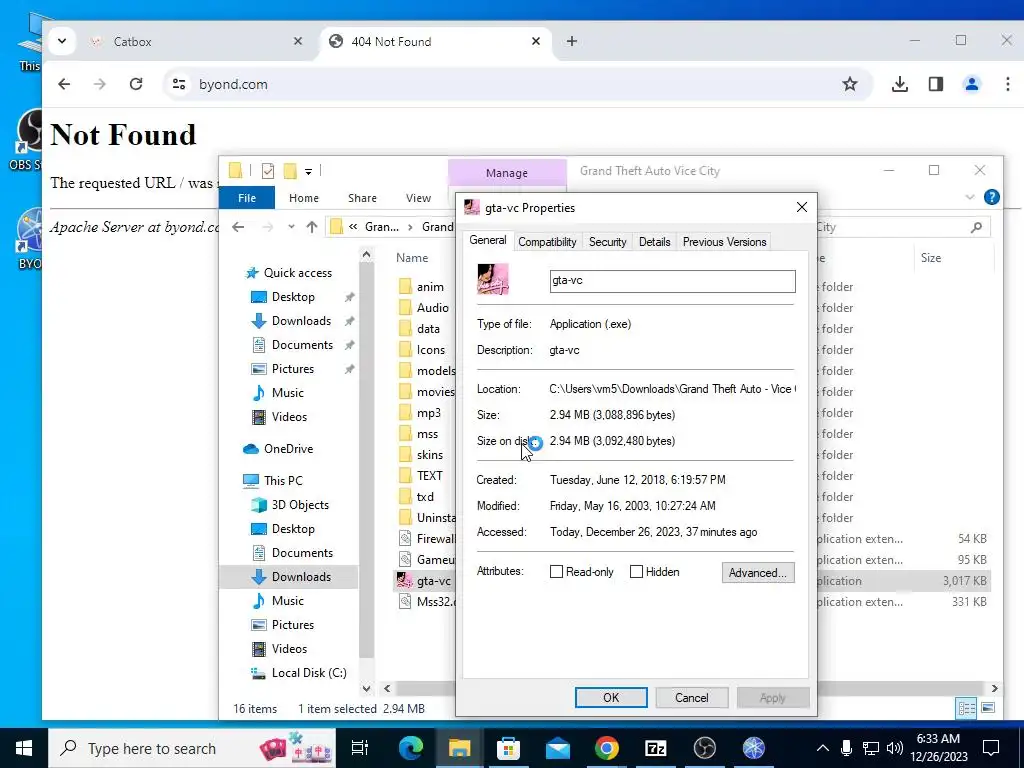Open 7-Zip from taskbar

tap(655, 748)
